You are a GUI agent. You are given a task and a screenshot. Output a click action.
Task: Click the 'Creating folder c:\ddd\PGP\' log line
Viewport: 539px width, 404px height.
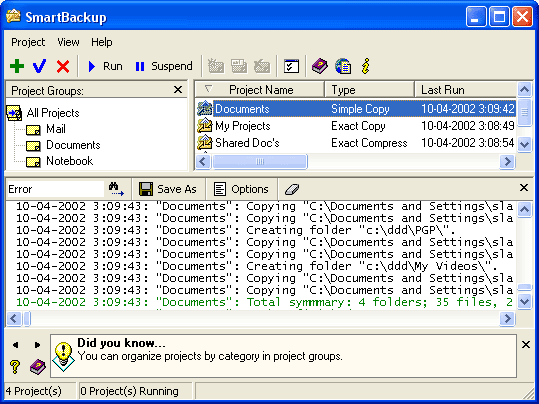236,230
